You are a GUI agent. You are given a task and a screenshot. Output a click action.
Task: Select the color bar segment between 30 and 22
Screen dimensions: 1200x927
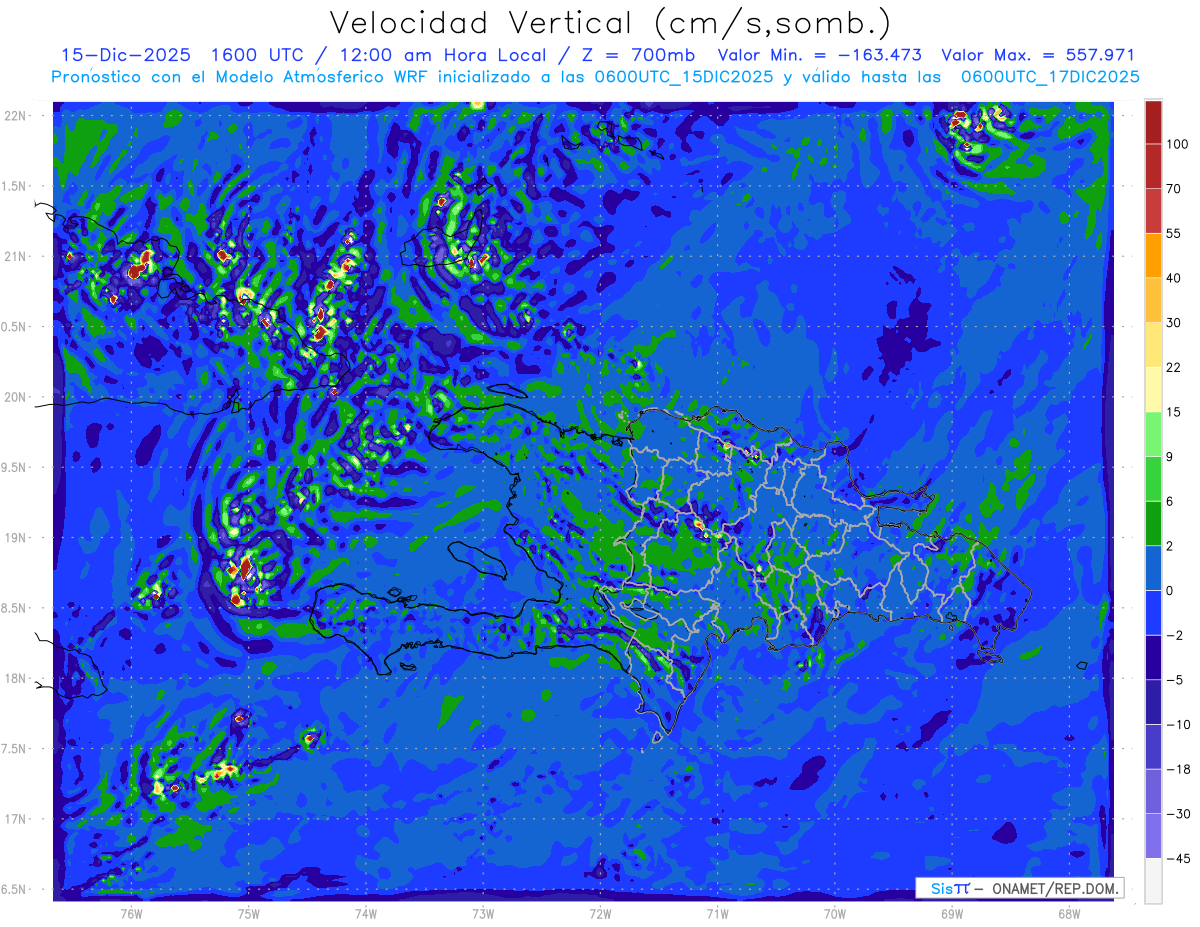pyautogui.click(x=1153, y=345)
